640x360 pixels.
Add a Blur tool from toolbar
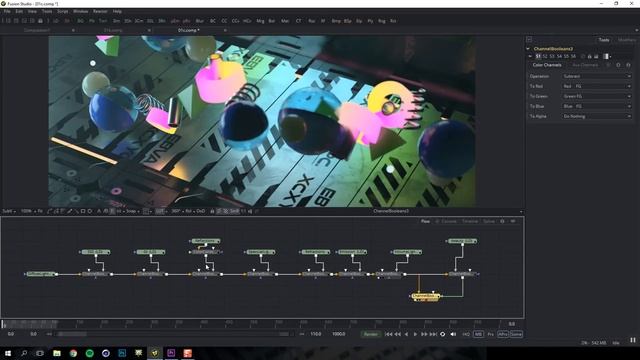pyautogui.click(x=200, y=21)
